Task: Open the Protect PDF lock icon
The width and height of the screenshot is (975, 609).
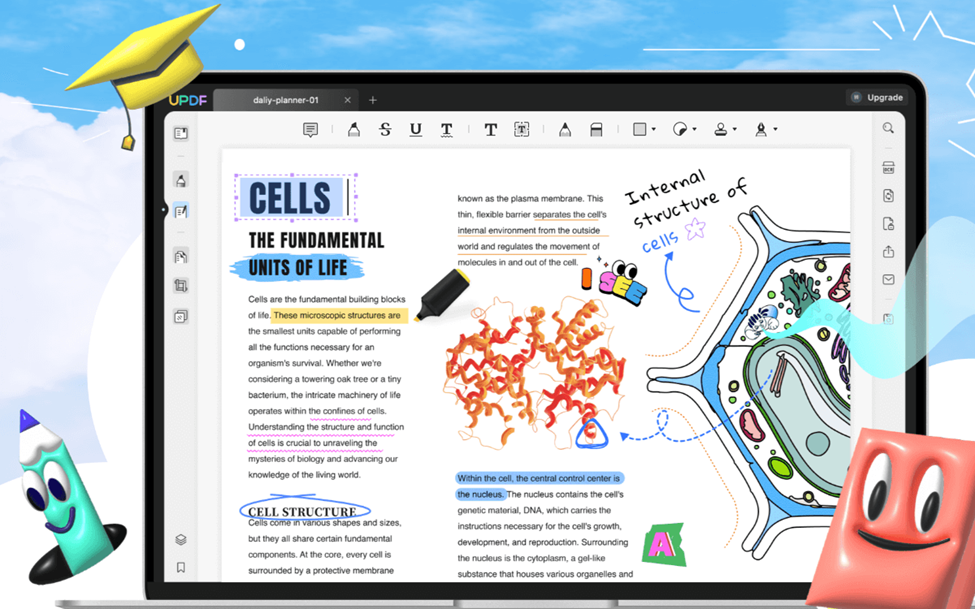Action: 889,224
